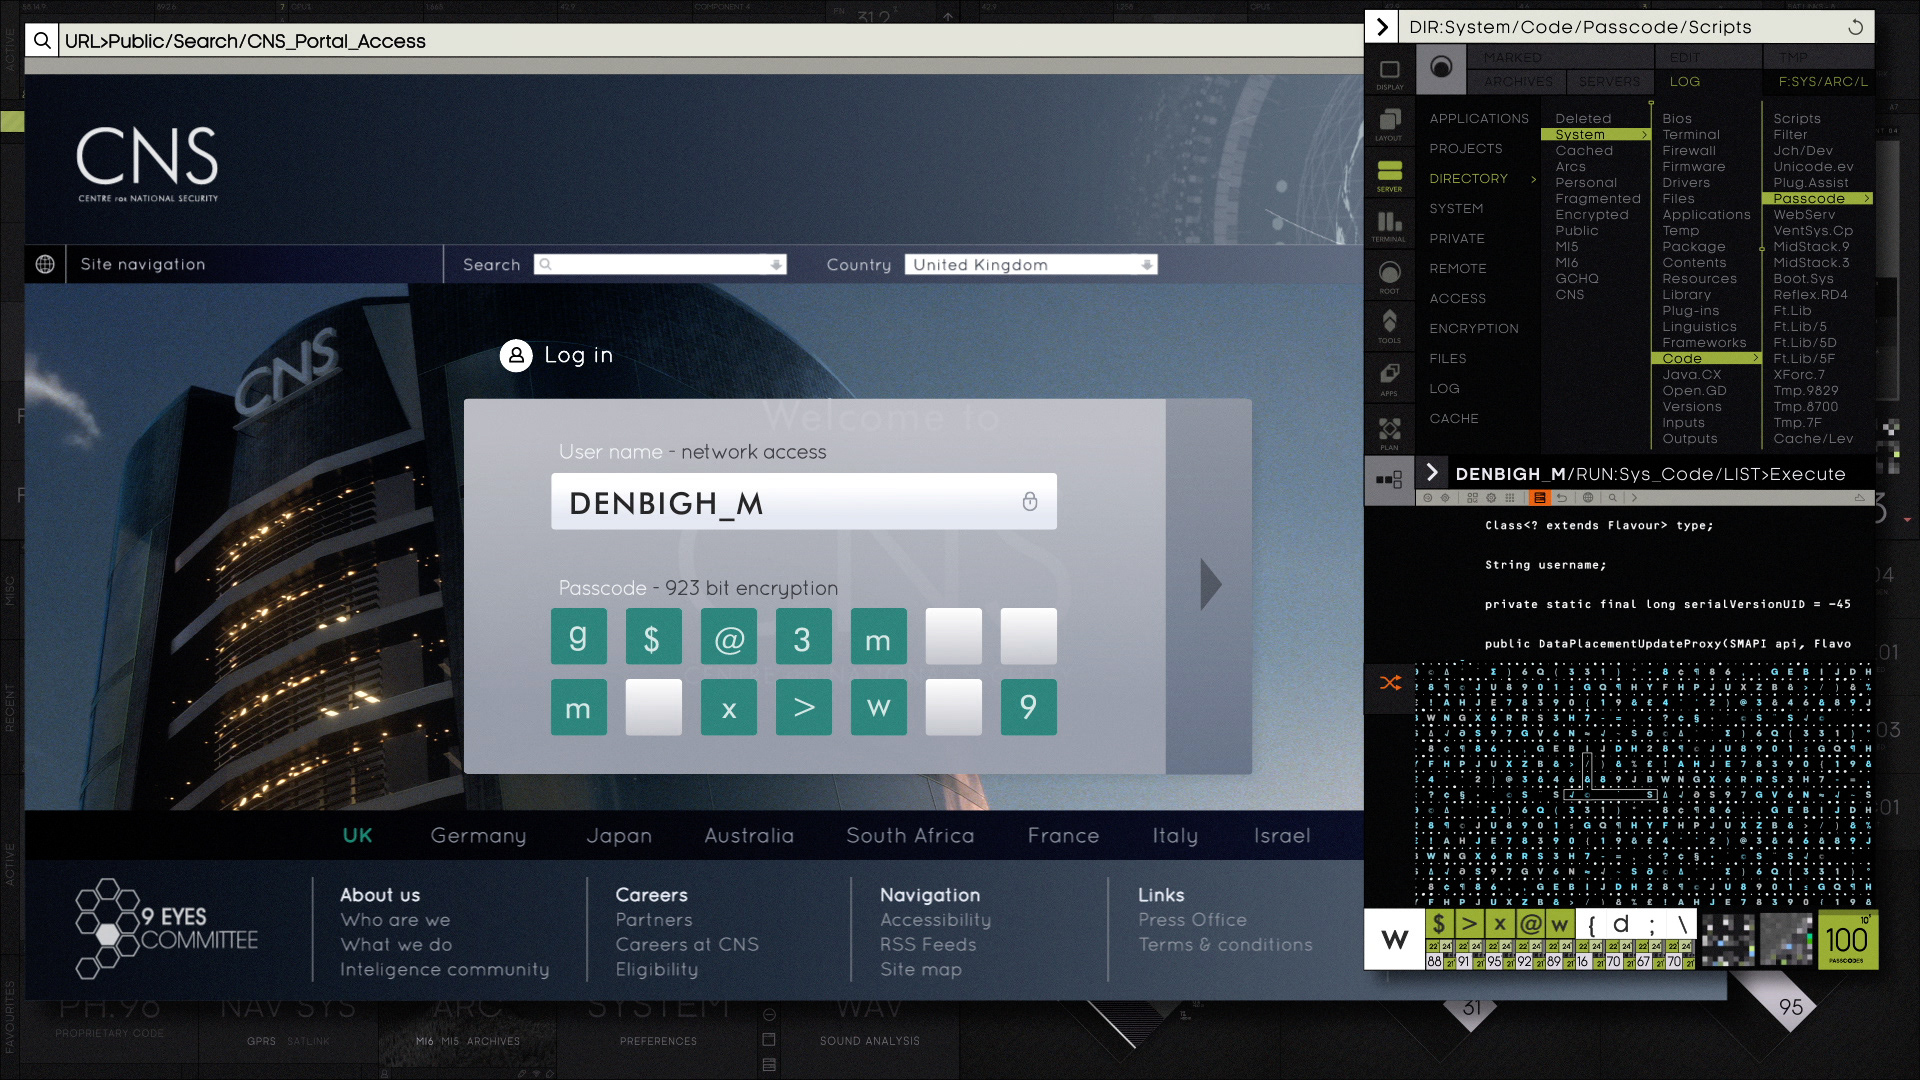This screenshot has height=1080, width=1920.
Task: Click the 9 Eyes Committee logo
Action: 167,929
